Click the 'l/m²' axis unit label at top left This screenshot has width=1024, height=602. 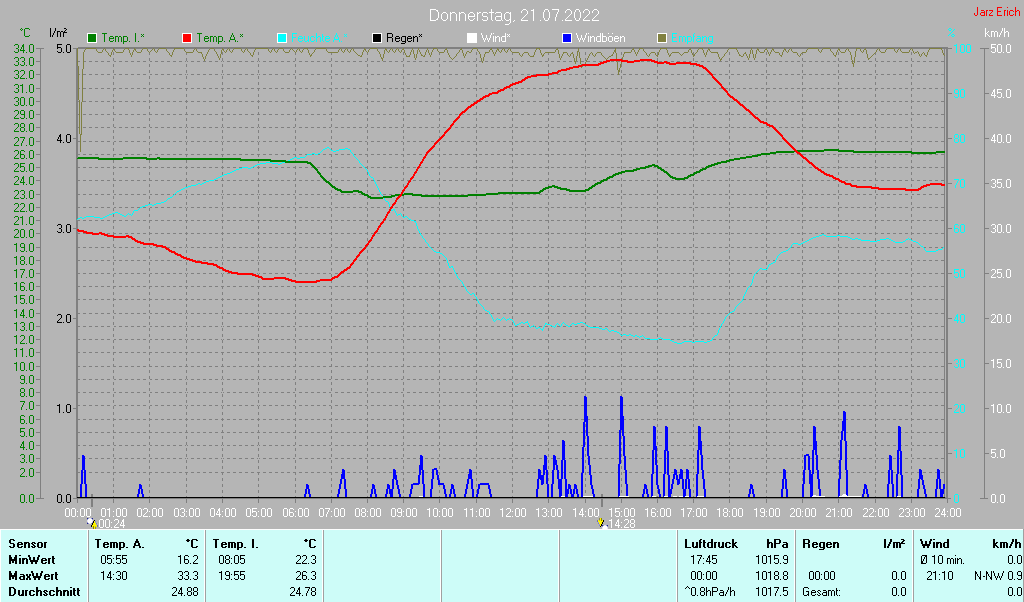(57, 33)
